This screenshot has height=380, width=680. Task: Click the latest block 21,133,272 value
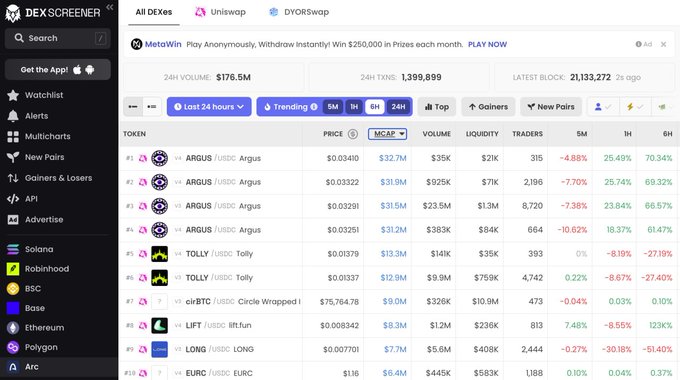[x=590, y=77]
